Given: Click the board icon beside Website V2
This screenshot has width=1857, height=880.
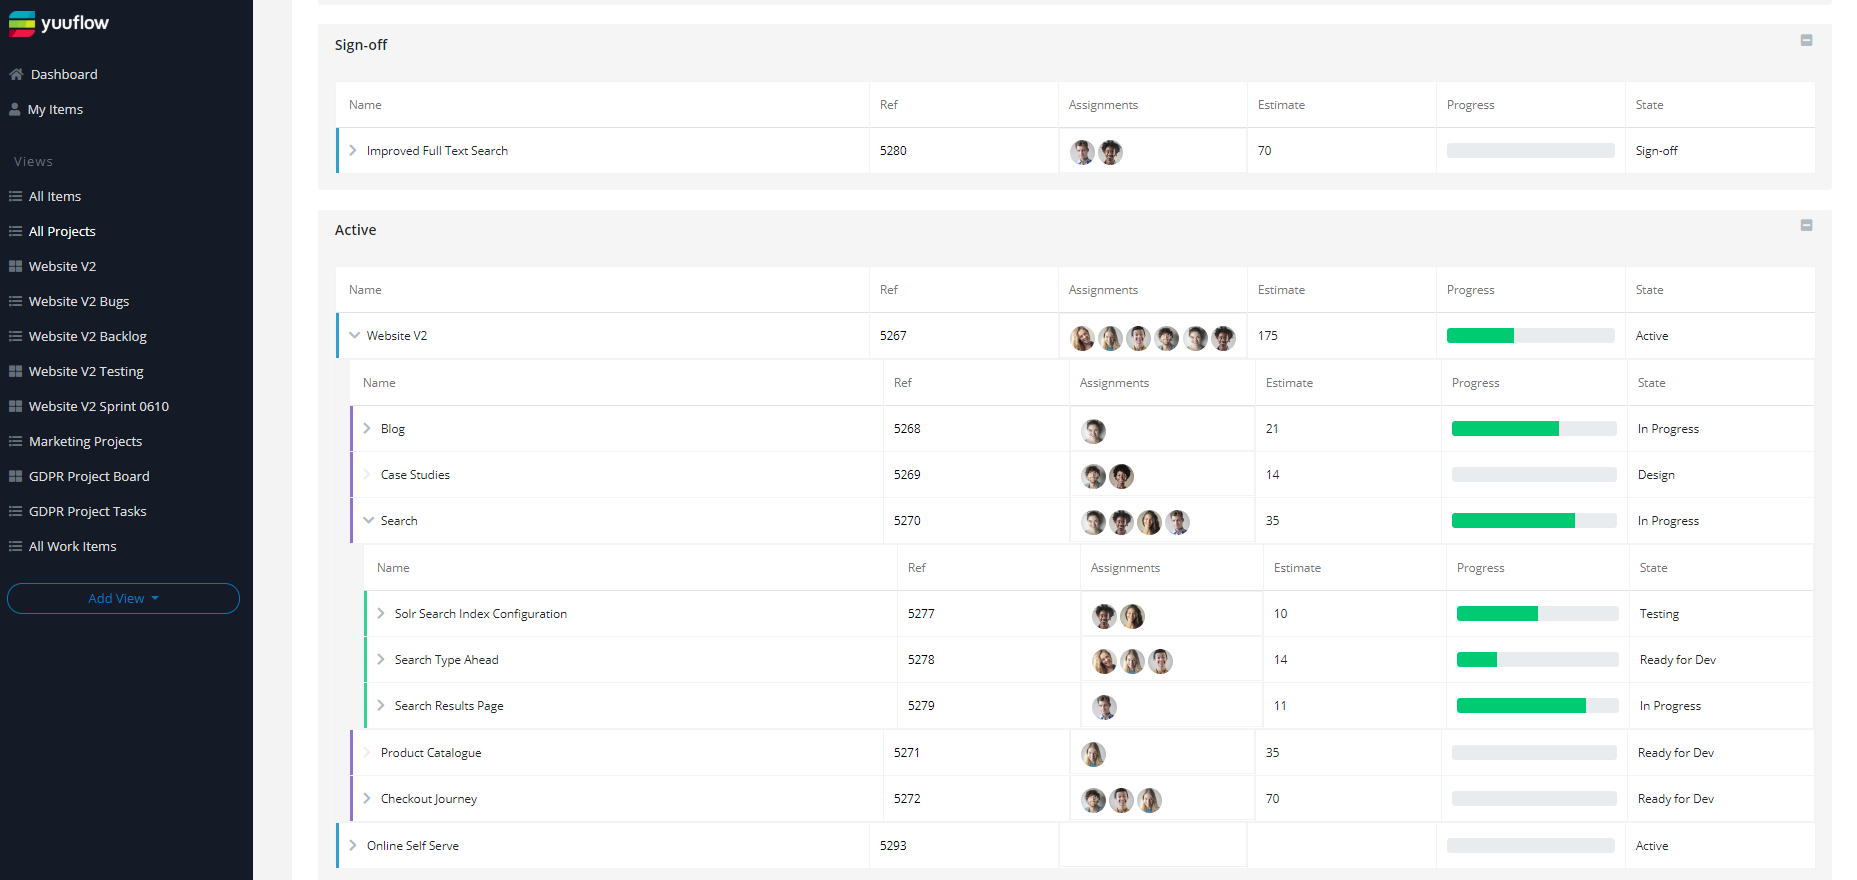Looking at the screenshot, I should 15,266.
